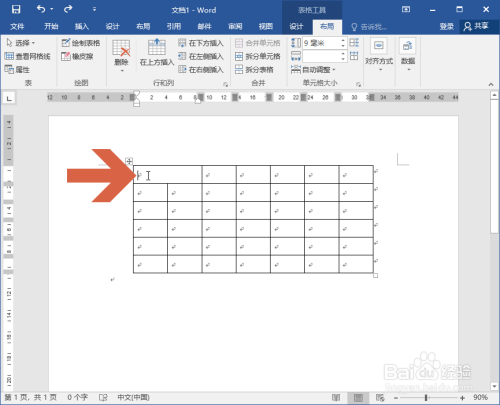Click the 共享 (Share) button
Image resolution: width=500 pixels, height=405 pixels.
point(476,26)
